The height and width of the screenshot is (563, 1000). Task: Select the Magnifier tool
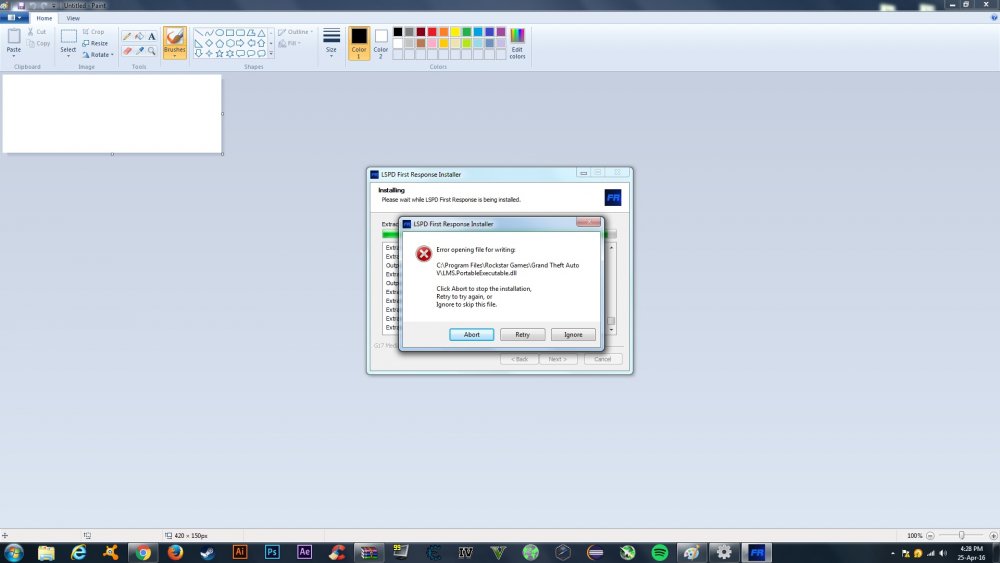pyautogui.click(x=152, y=50)
